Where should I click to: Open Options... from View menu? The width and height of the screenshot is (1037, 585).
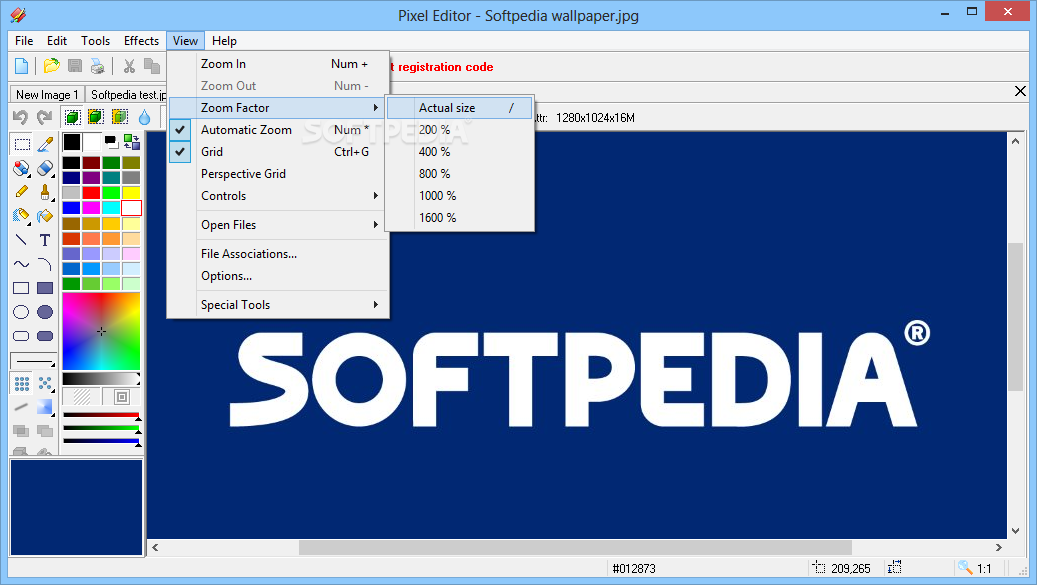[278, 276]
